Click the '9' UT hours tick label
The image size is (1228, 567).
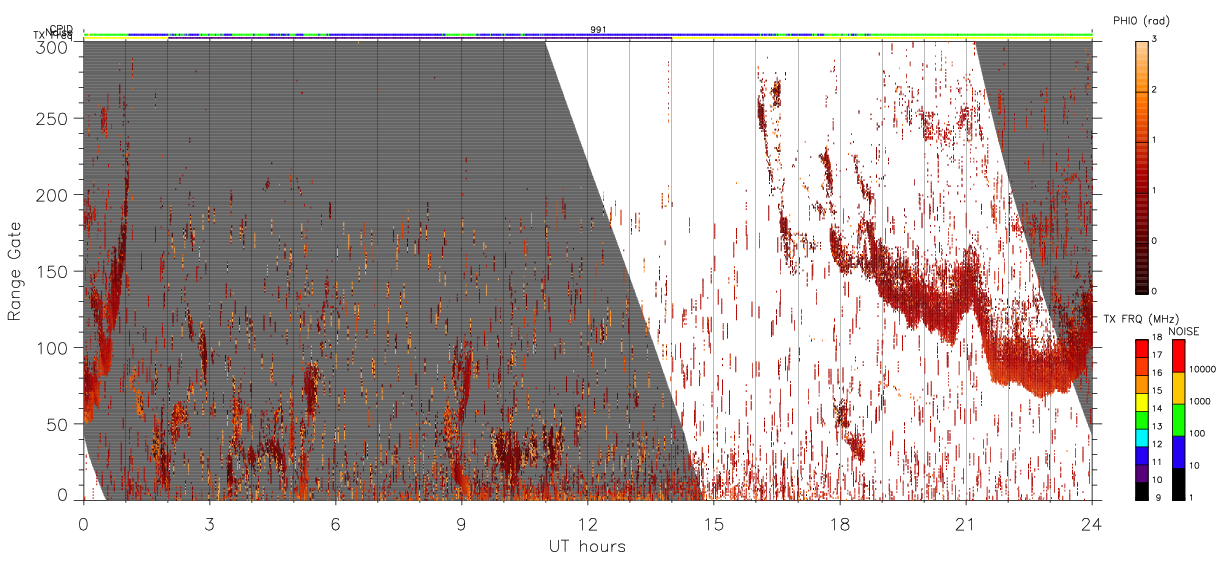coord(462,523)
